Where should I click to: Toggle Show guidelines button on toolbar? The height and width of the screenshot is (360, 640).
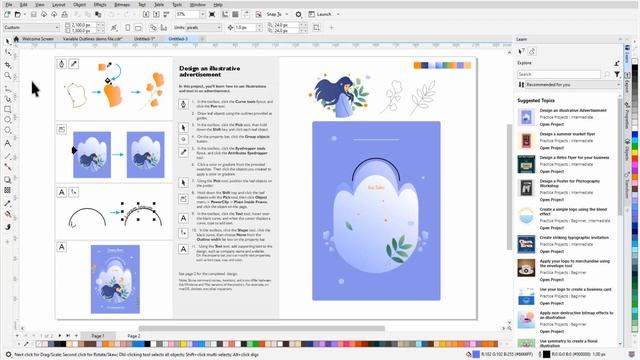[246, 14]
